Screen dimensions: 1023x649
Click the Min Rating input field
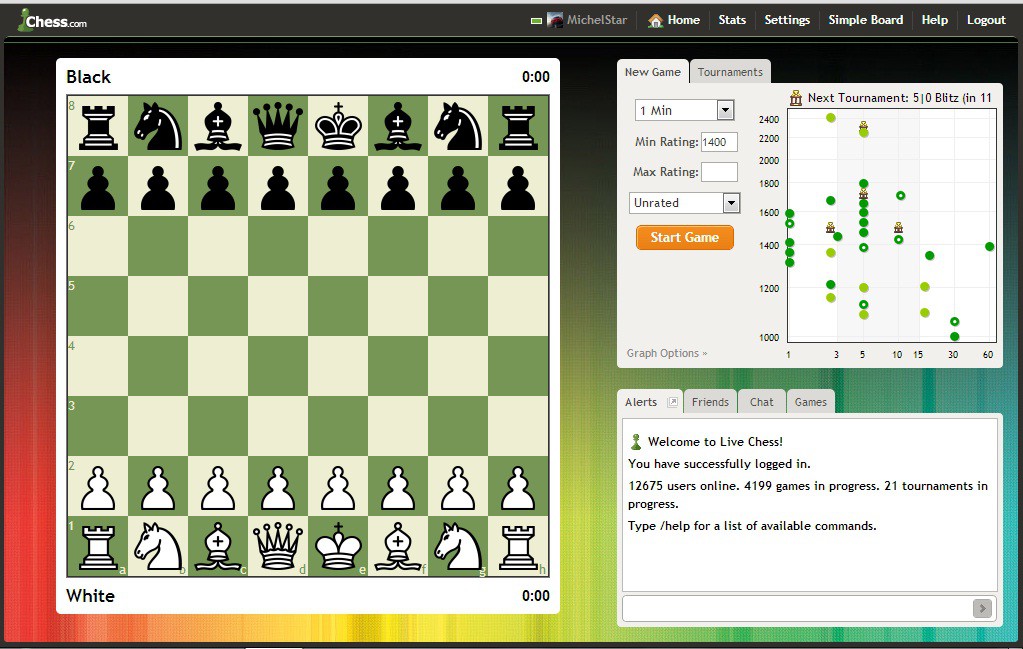pyautogui.click(x=719, y=142)
